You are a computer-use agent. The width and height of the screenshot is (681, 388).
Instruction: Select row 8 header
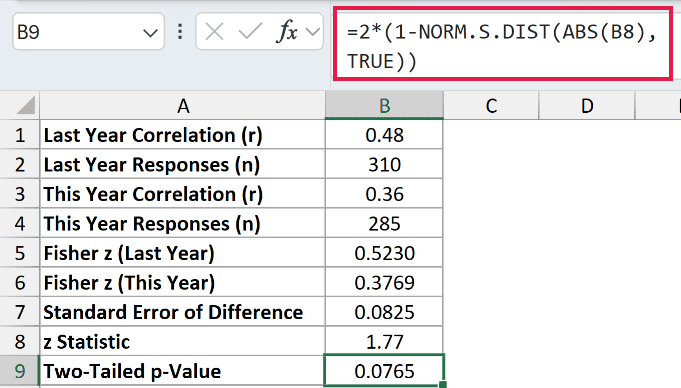[20, 342]
